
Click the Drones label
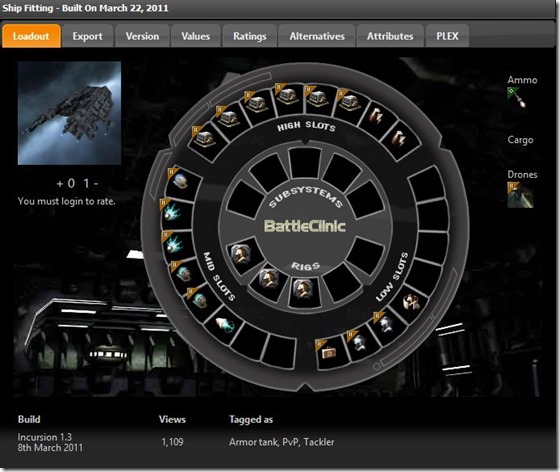[x=522, y=174]
